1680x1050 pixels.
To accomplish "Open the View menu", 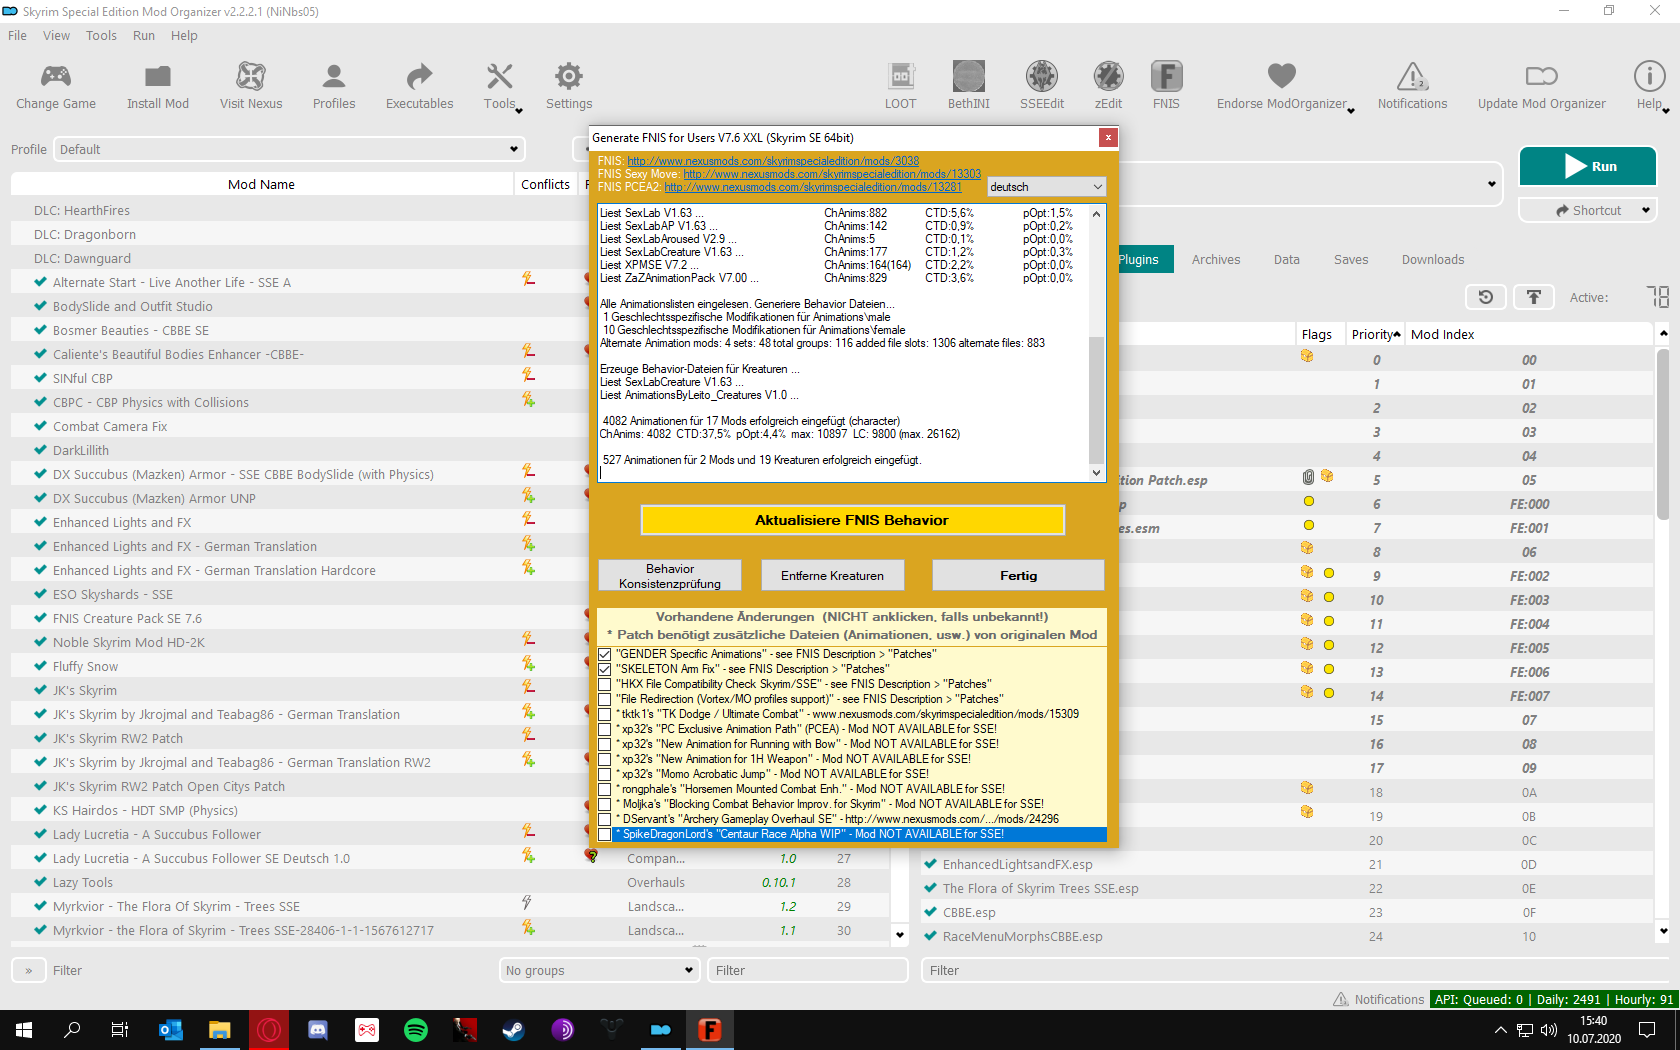I will pos(56,35).
